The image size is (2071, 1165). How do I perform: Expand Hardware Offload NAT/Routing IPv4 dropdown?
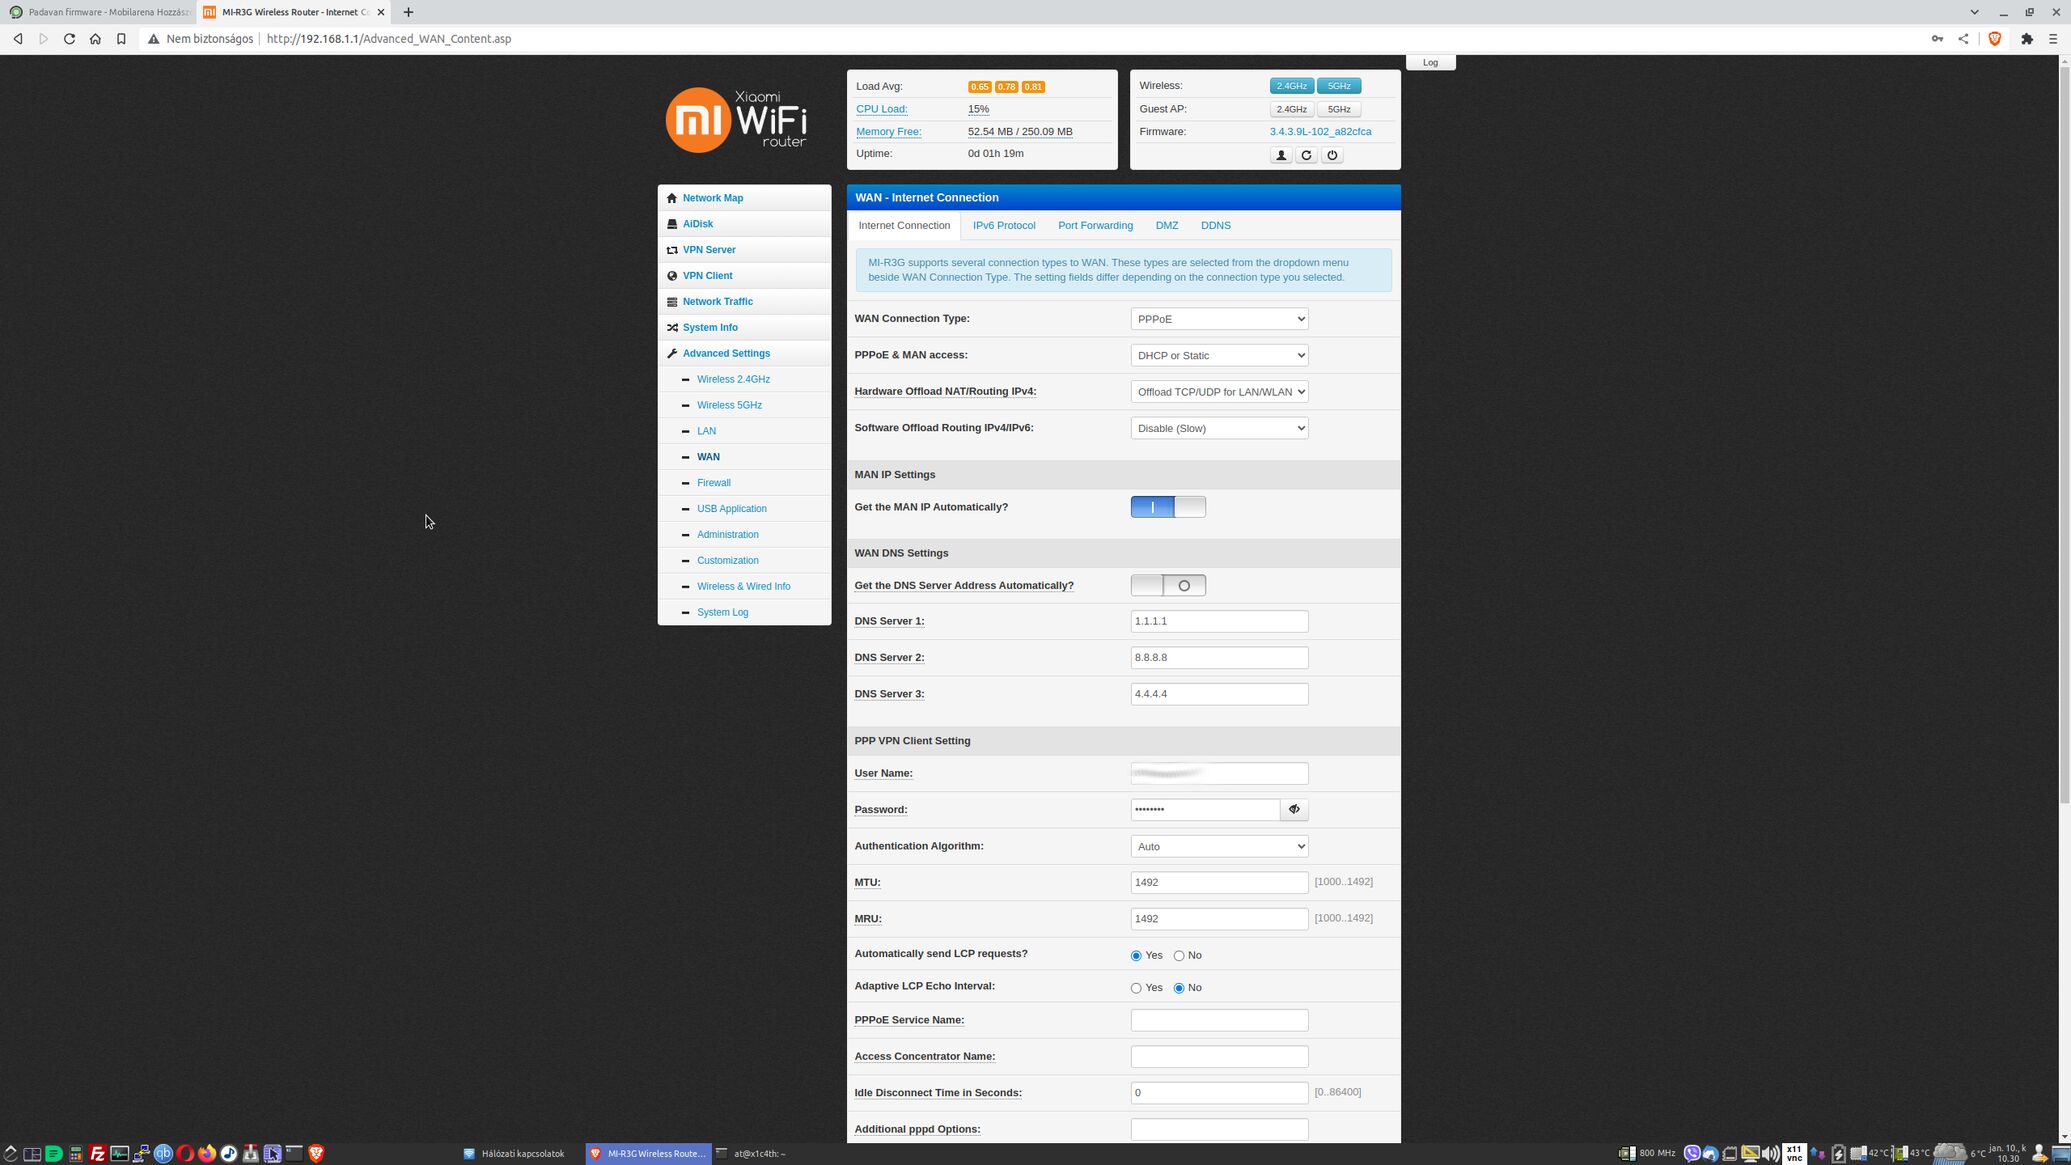click(x=1219, y=392)
